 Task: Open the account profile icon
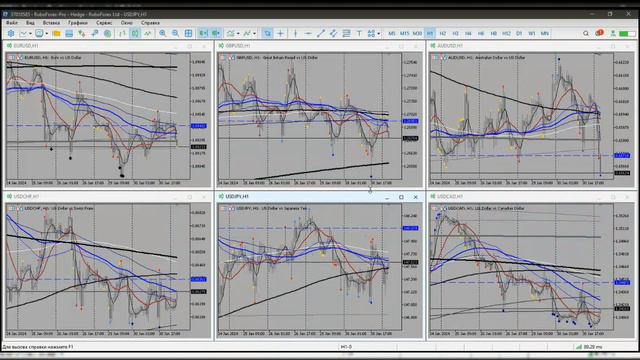pos(613,33)
